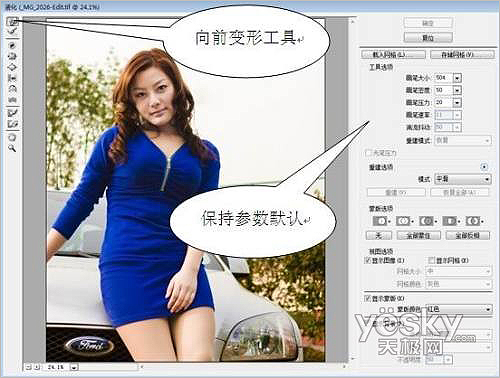Select the Turbulence tool
Image resolution: width=500 pixels, height=378 pixels.
pyautogui.click(x=13, y=99)
